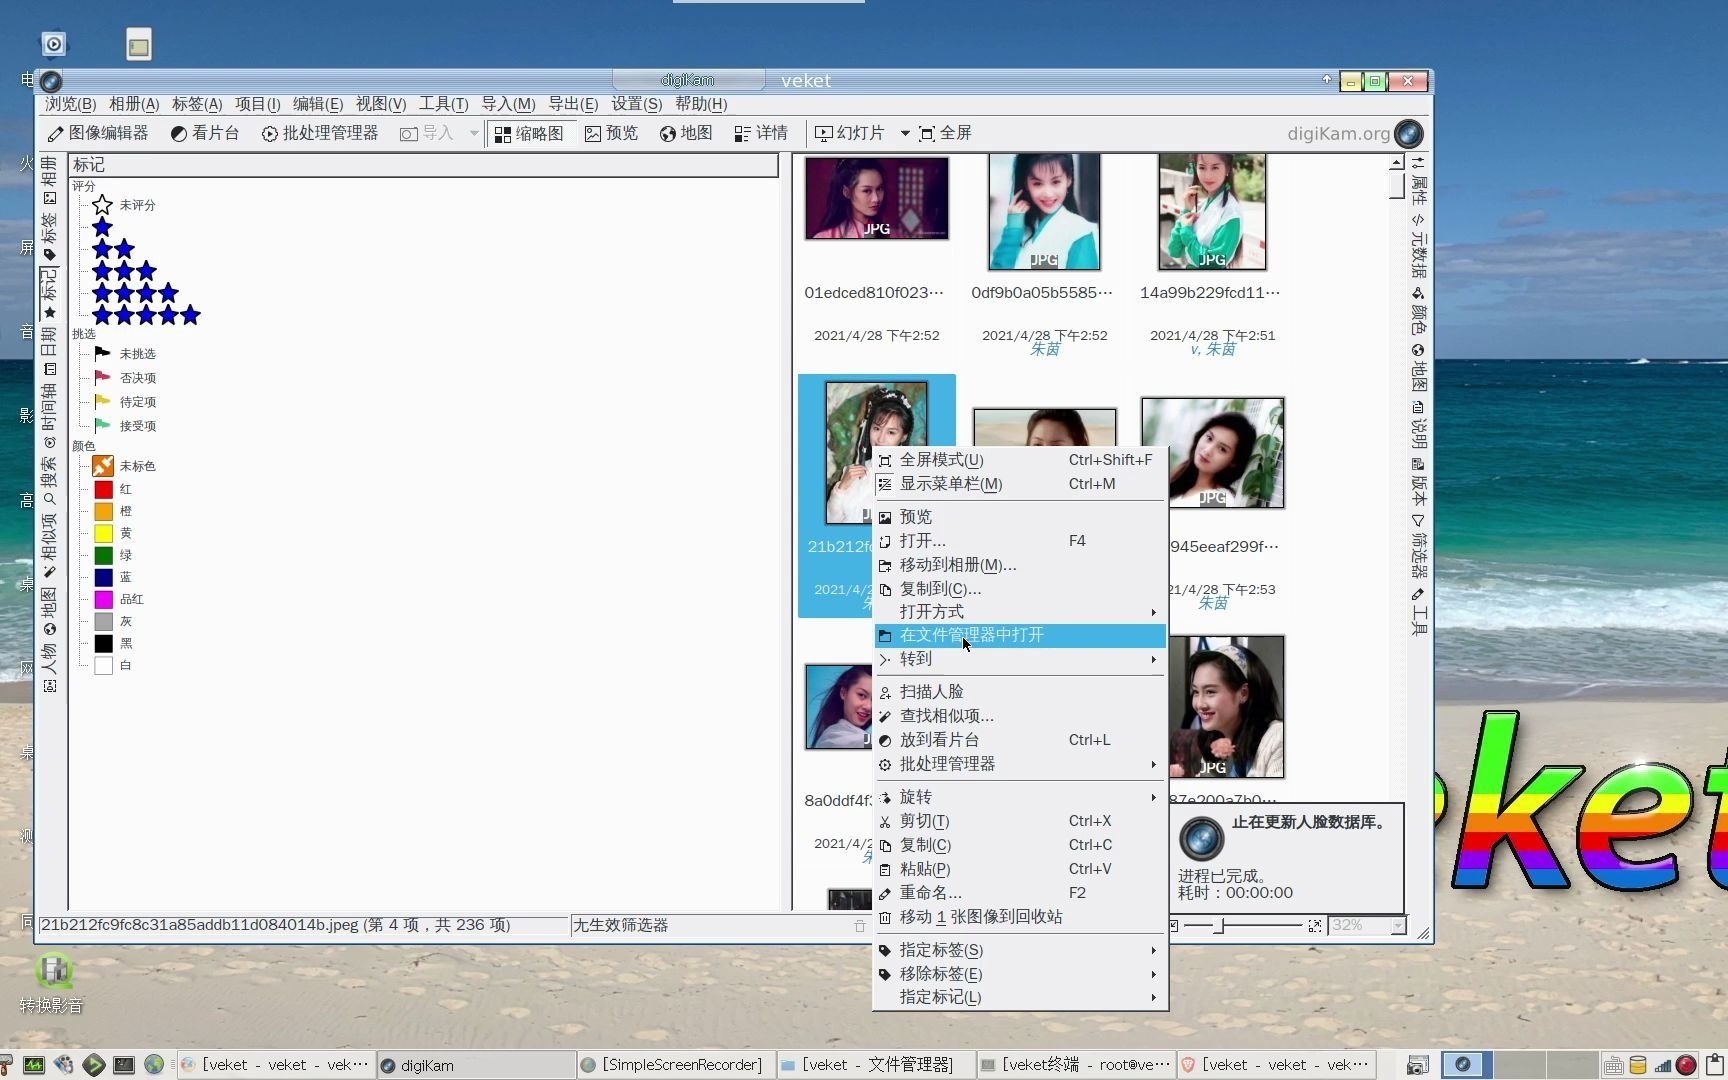Image resolution: width=1728 pixels, height=1080 pixels.
Task: Open the Image Editor (图像编辑器) toolbar button
Action: pos(98,133)
